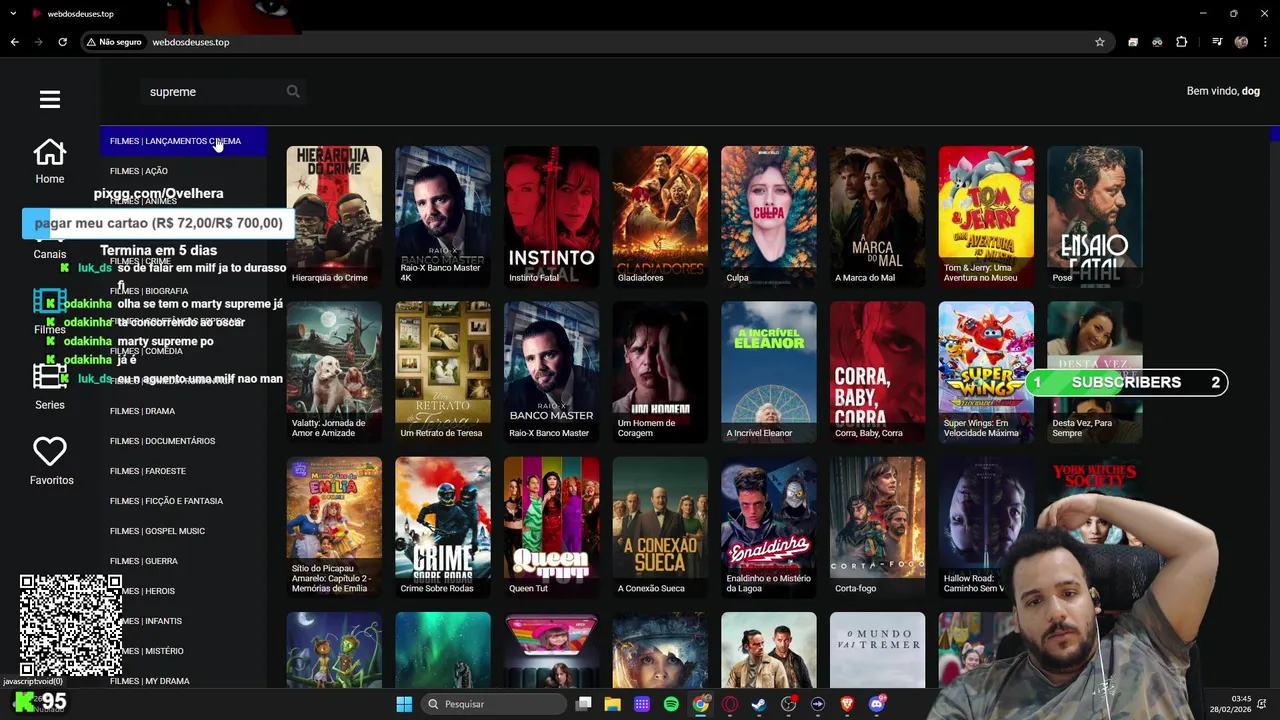Open the browser Extensions puzzle icon
Viewport: 1280px width, 720px height.
click(1181, 42)
